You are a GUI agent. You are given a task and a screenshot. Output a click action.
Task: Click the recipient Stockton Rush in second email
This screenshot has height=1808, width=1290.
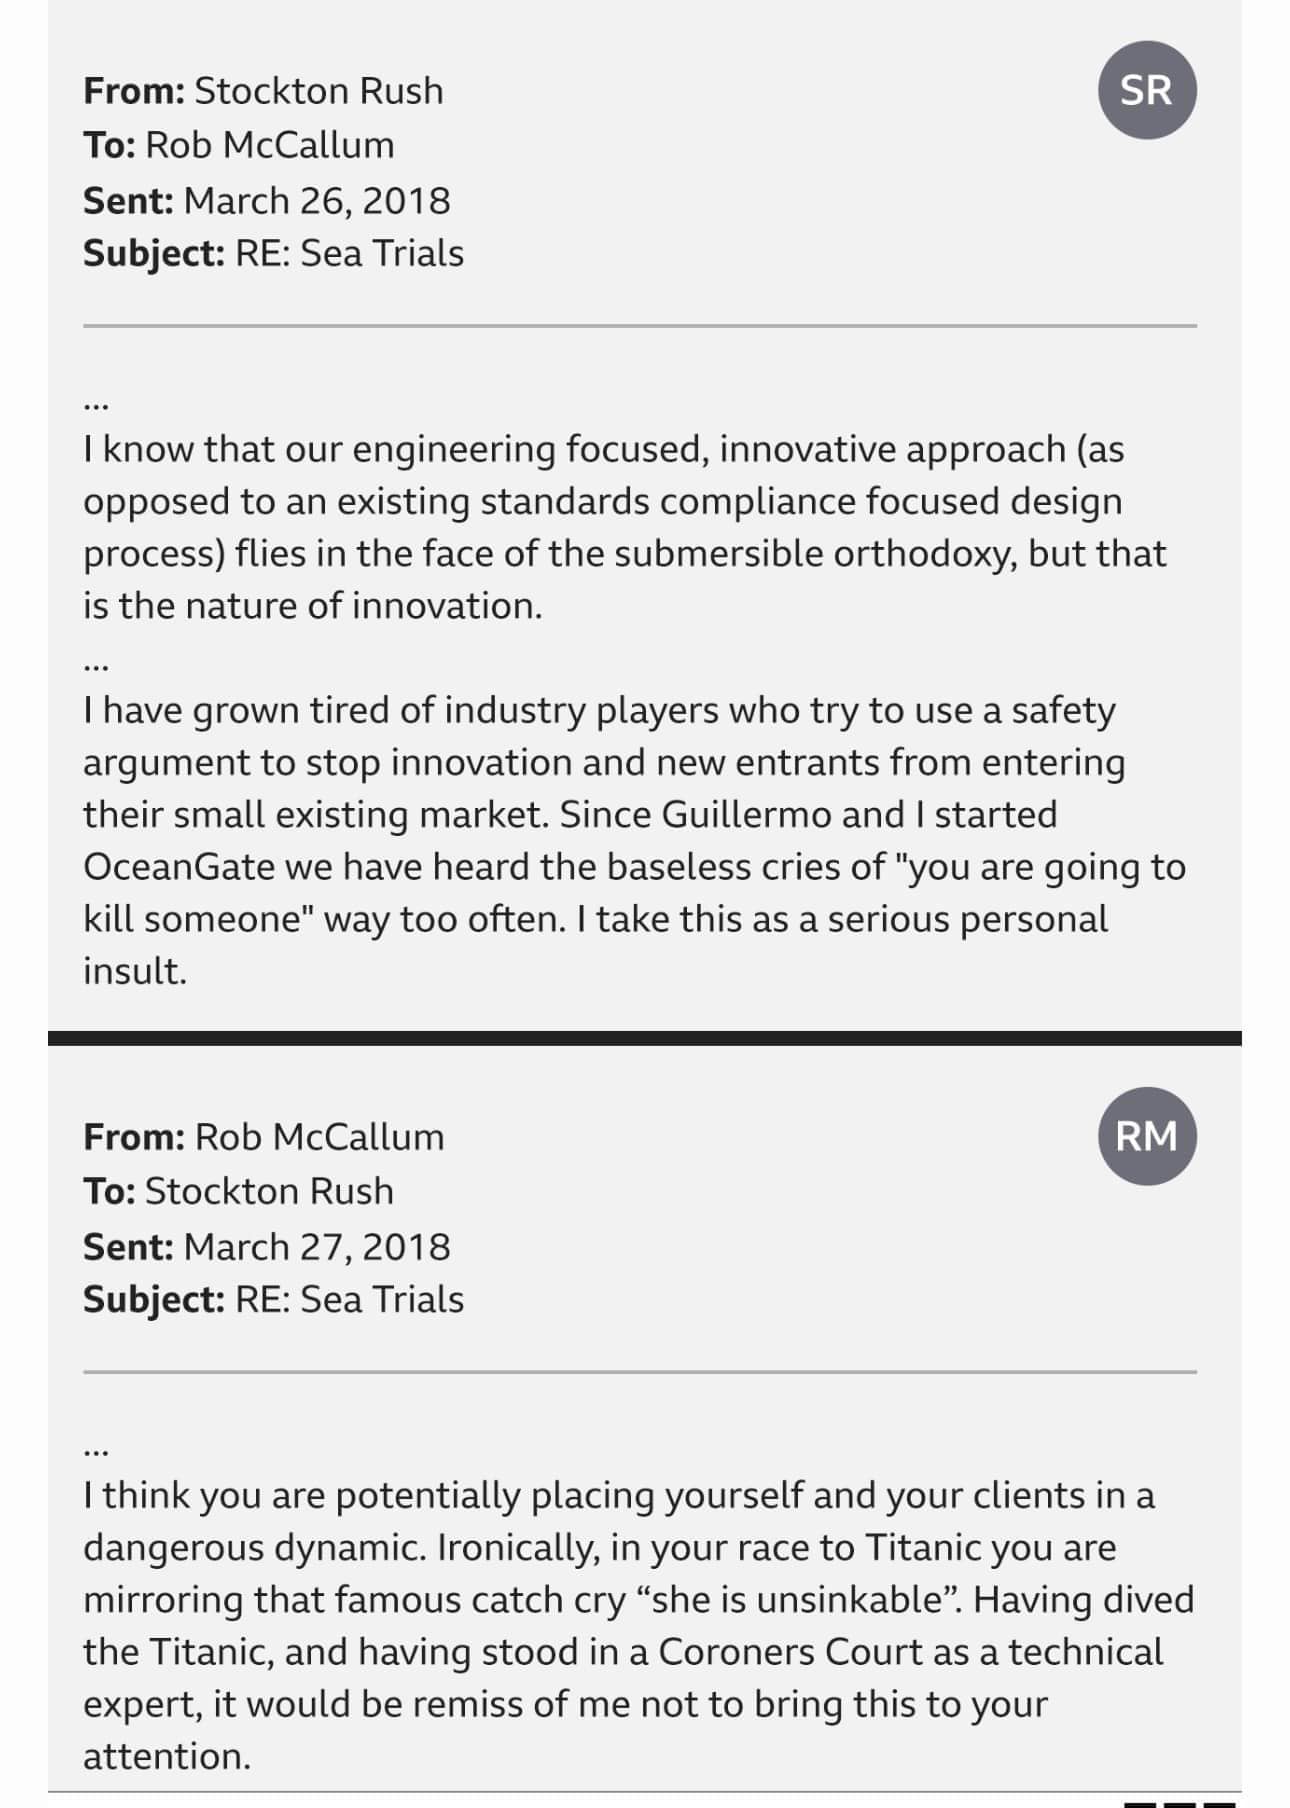(x=269, y=1191)
